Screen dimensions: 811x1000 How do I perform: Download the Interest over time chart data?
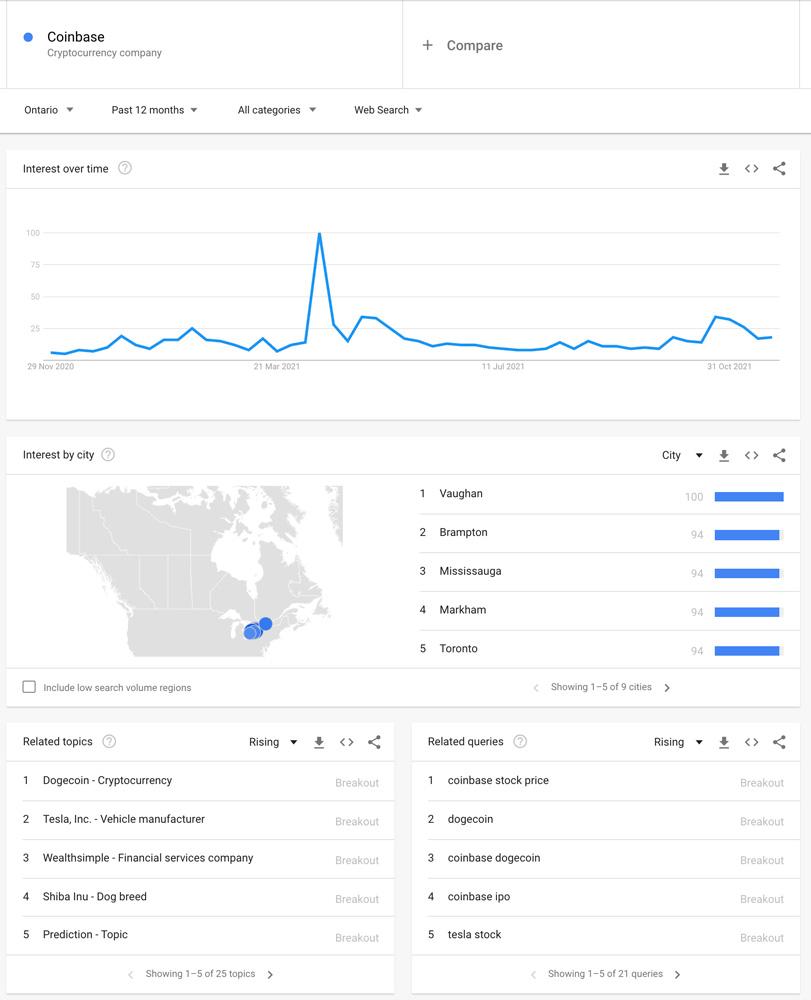pos(724,169)
